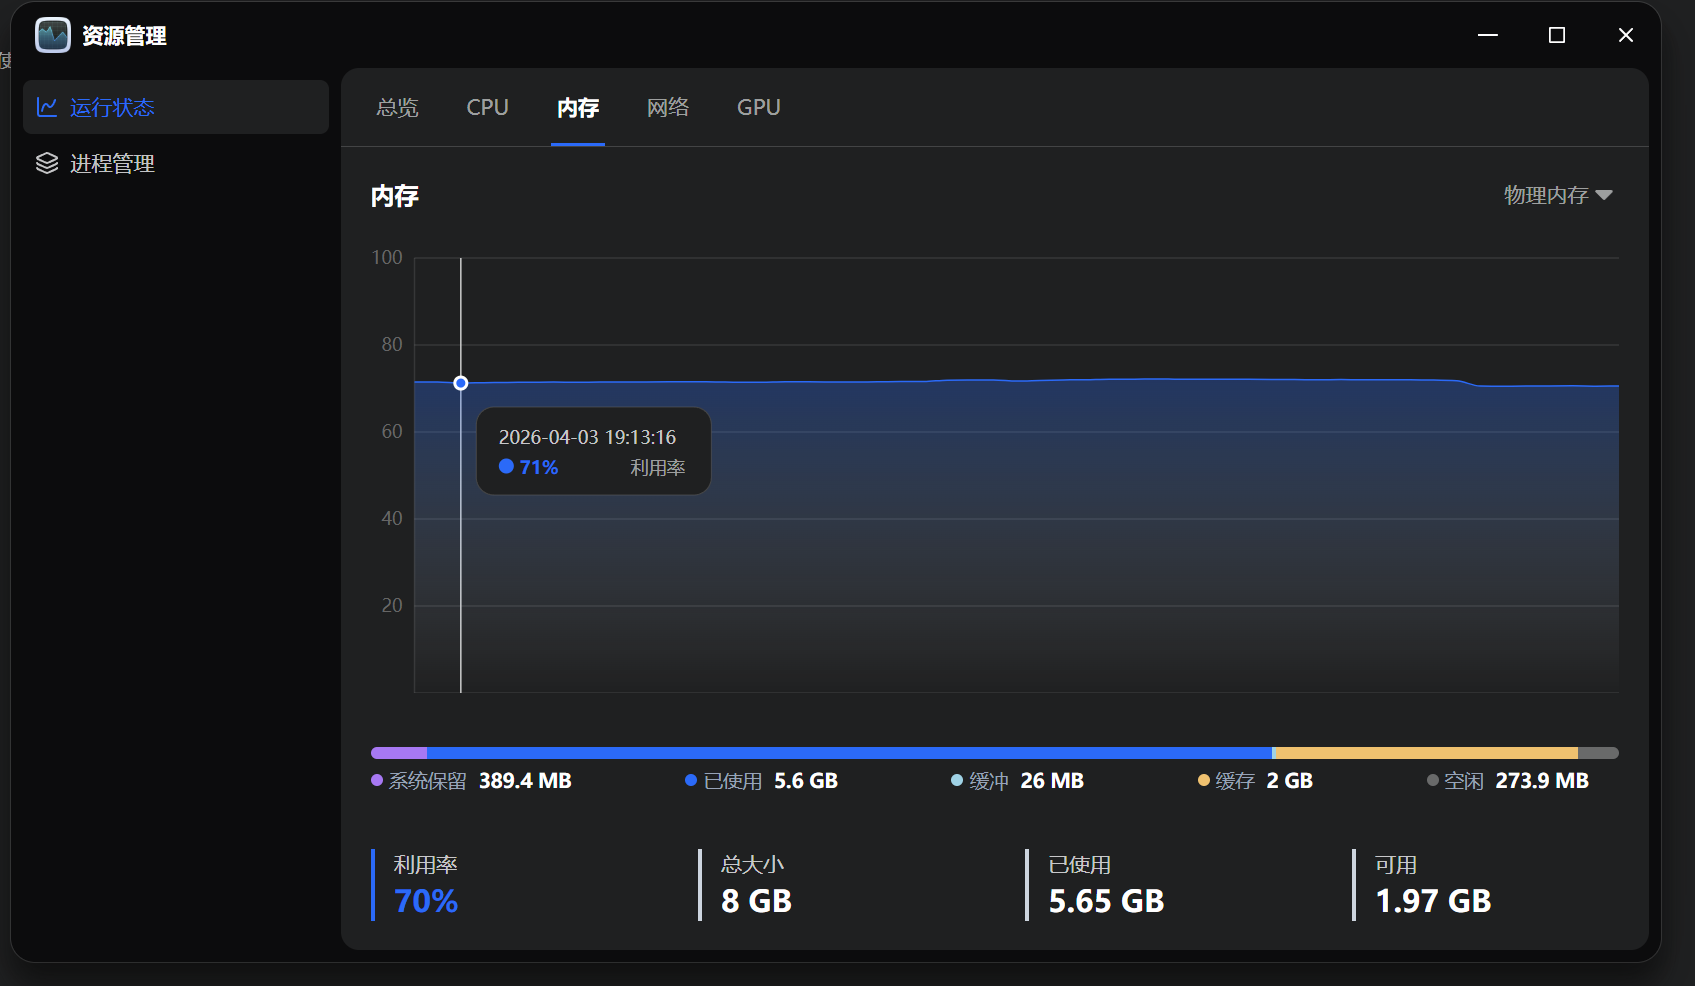Switch to the GPU tab
This screenshot has height=986, width=1695.
pyautogui.click(x=758, y=107)
